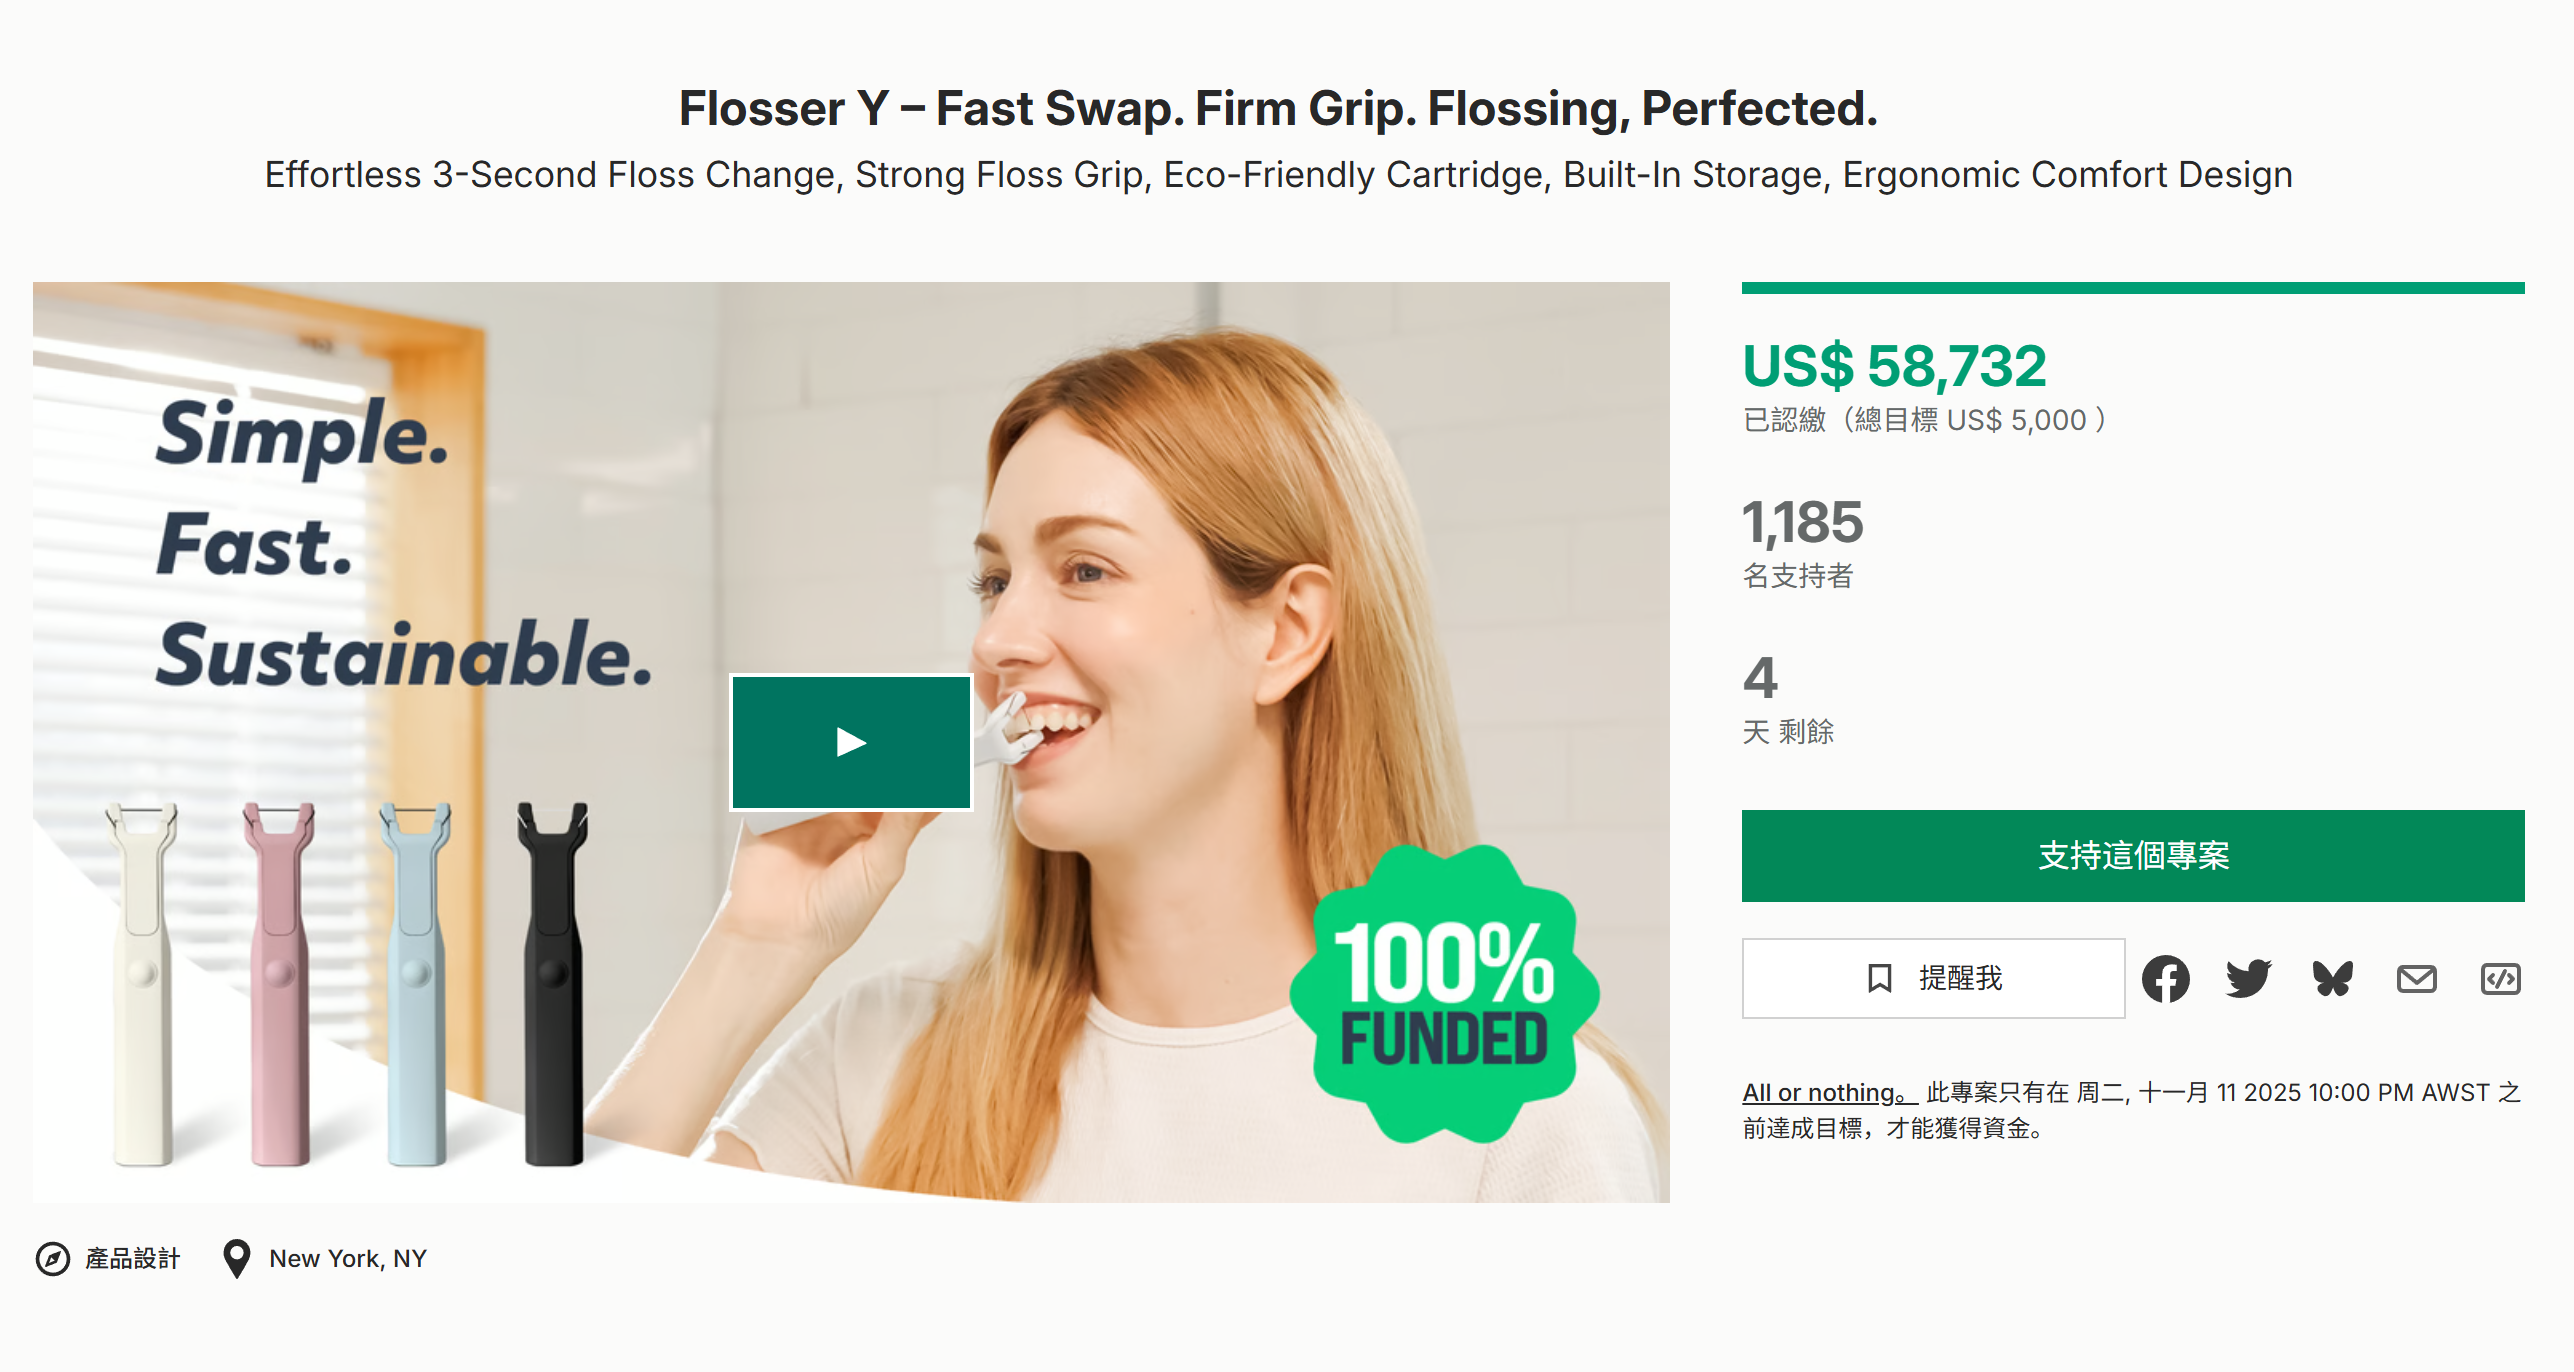The width and height of the screenshot is (2574, 1372).
Task: Click the US$ 58,732 pledged amount
Action: [1894, 365]
